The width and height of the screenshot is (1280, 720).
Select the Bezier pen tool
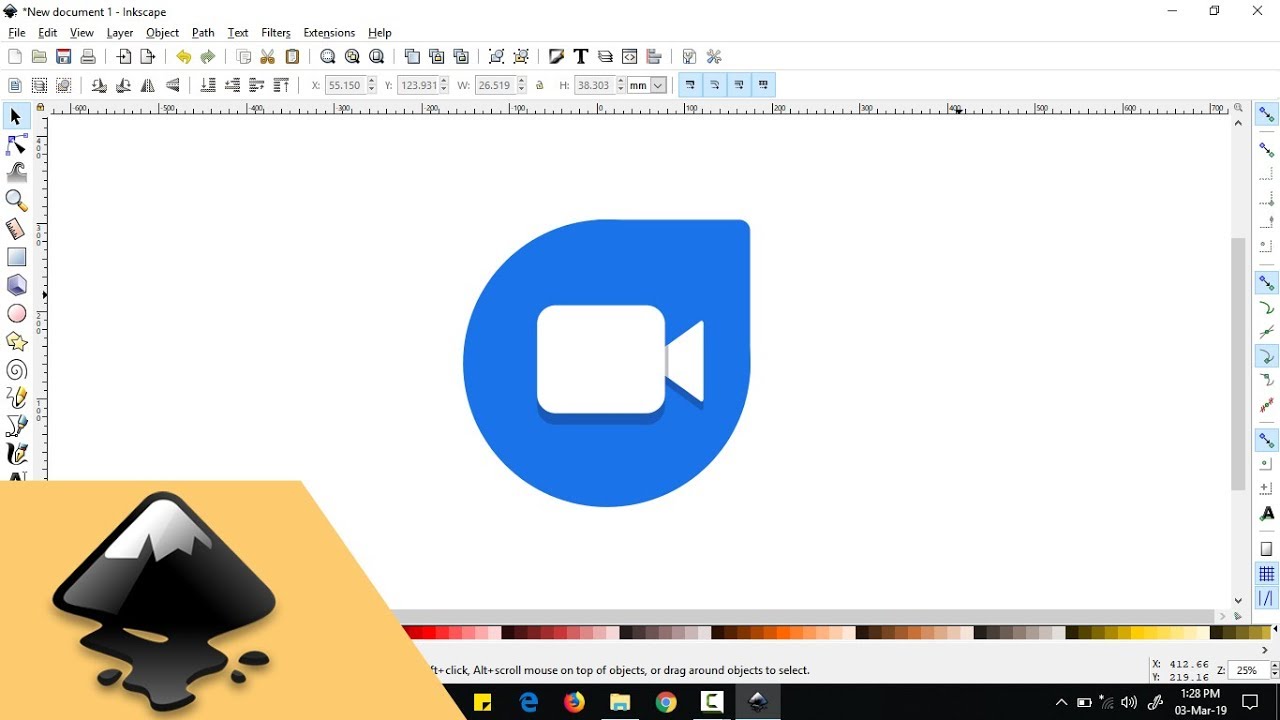point(16,426)
